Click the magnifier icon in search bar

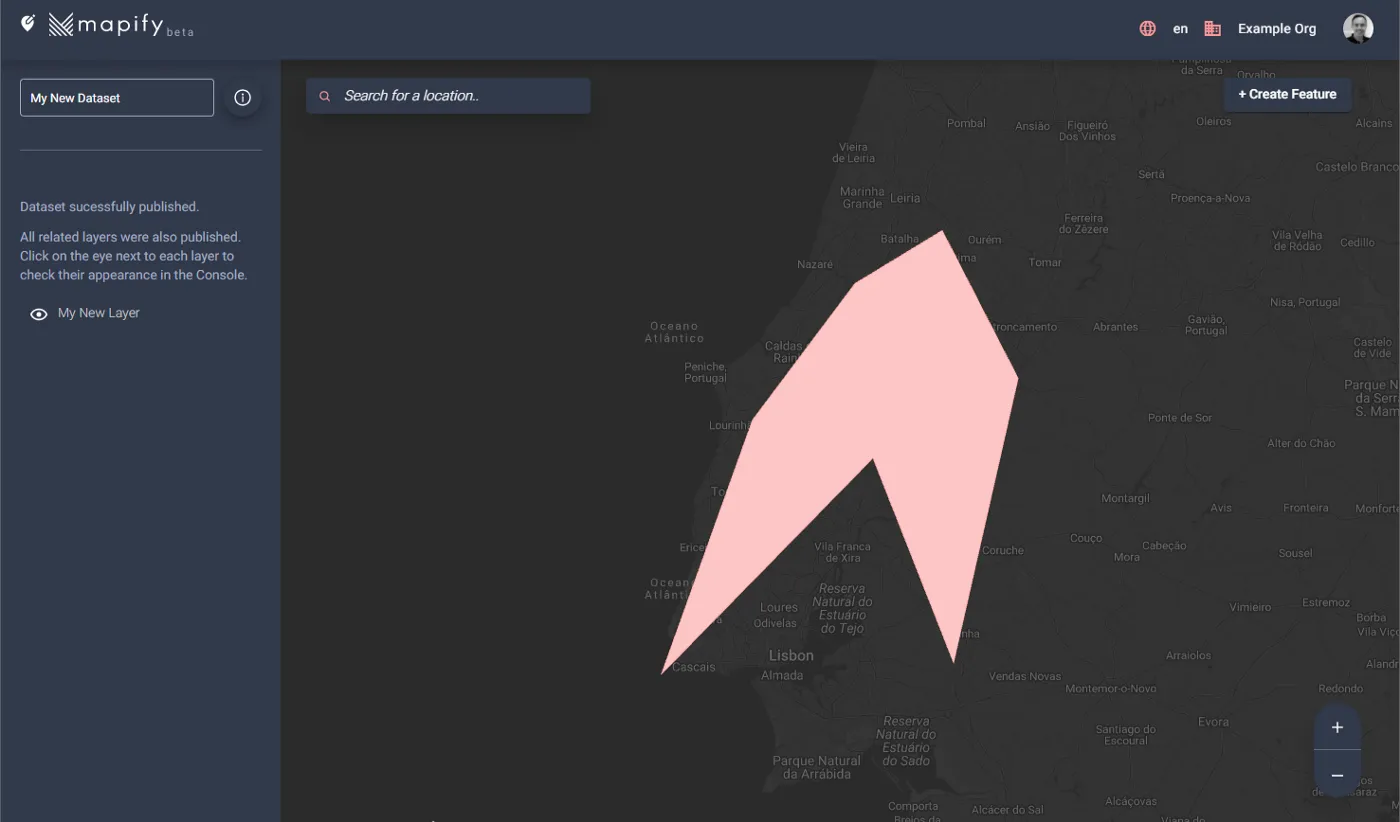[325, 97]
